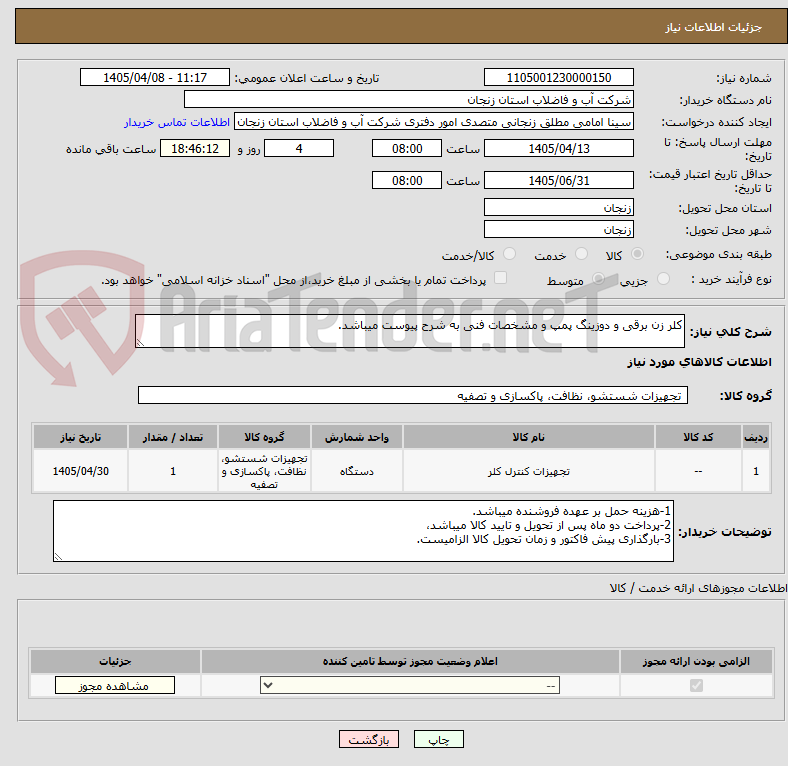Choose the متوسط purchase type radio

598,279
